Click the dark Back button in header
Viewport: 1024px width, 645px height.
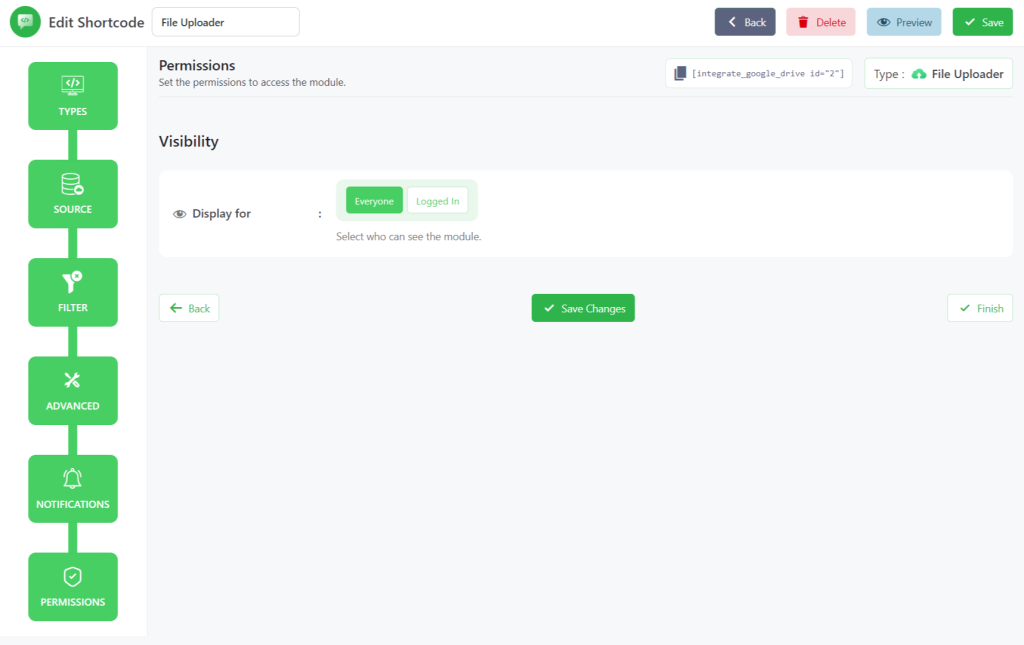coord(744,22)
